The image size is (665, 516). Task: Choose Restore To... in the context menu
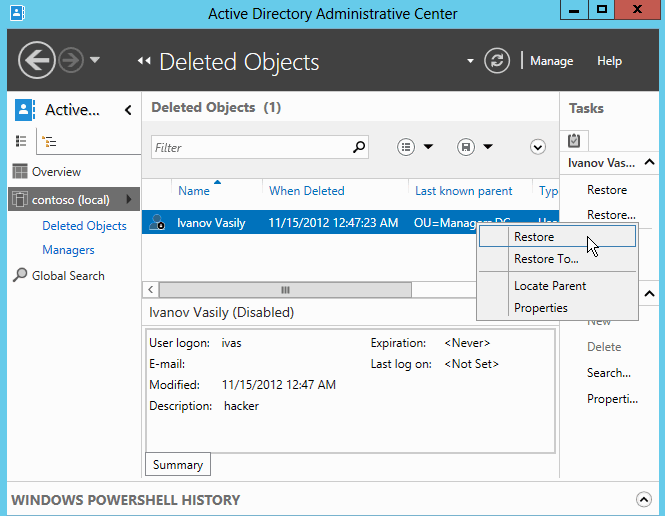(x=557, y=259)
